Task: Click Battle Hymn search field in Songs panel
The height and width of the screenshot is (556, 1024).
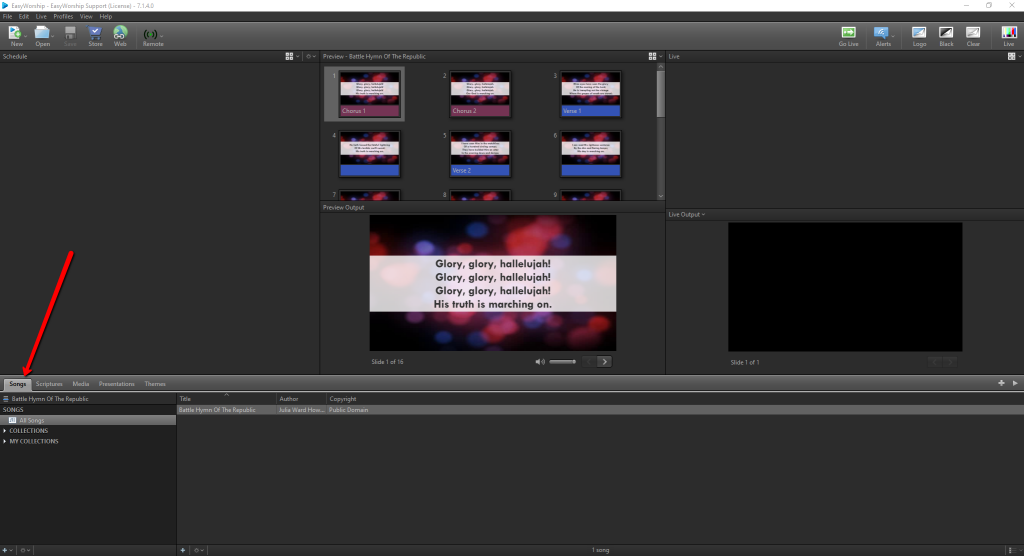Action: pyautogui.click(x=88, y=399)
